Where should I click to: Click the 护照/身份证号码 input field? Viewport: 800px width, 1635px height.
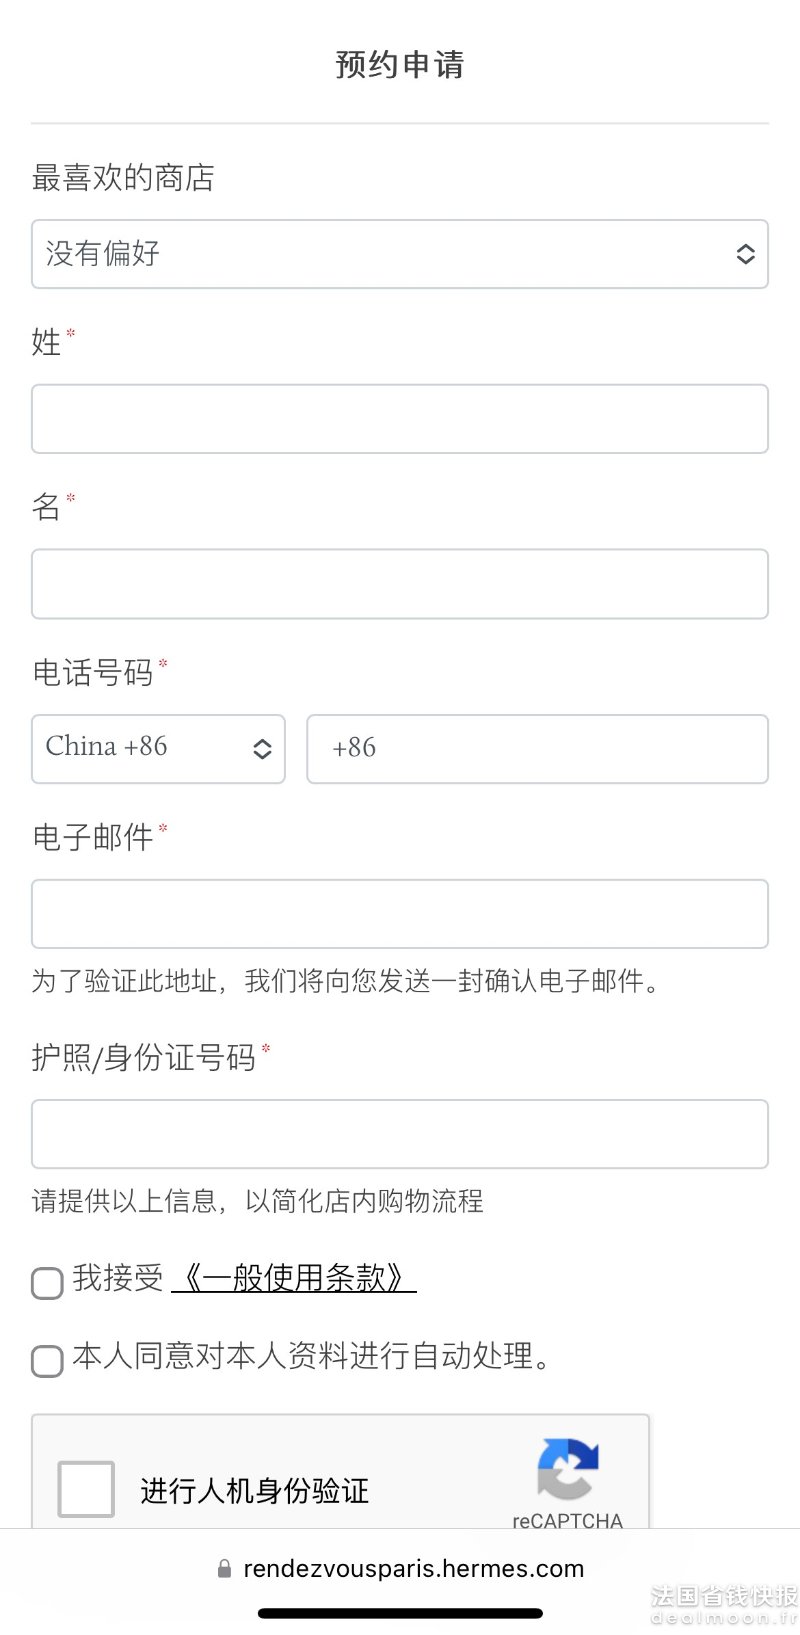pyautogui.click(x=400, y=1134)
